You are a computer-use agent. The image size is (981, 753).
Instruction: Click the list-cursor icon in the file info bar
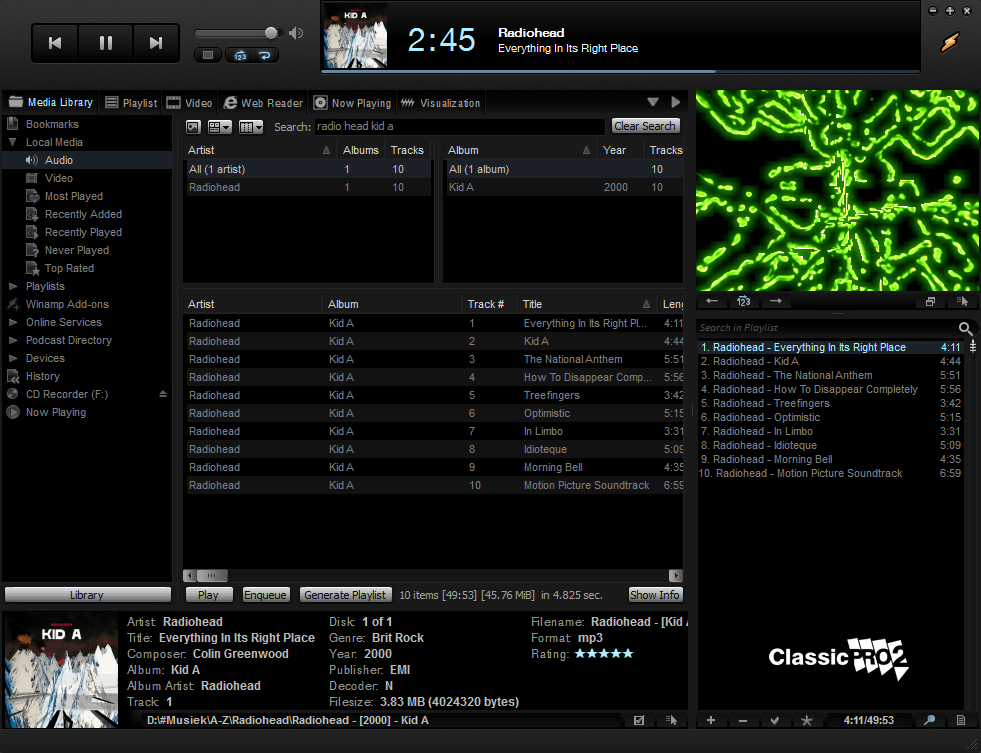(671, 720)
